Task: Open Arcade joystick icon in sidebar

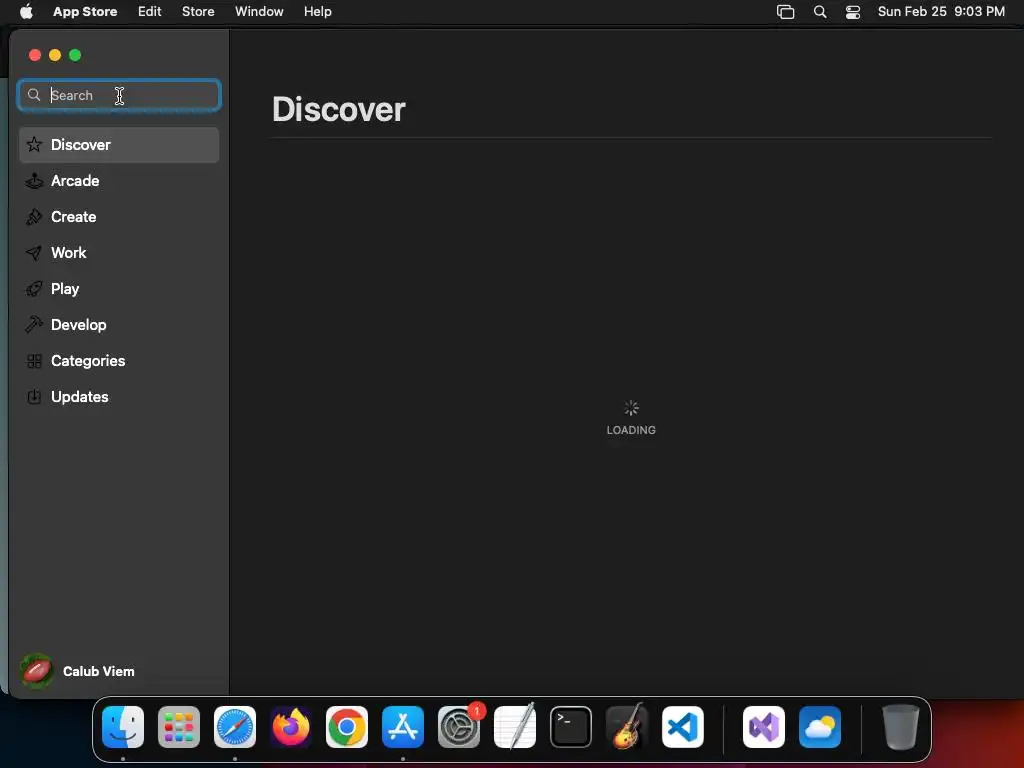Action: tap(35, 181)
